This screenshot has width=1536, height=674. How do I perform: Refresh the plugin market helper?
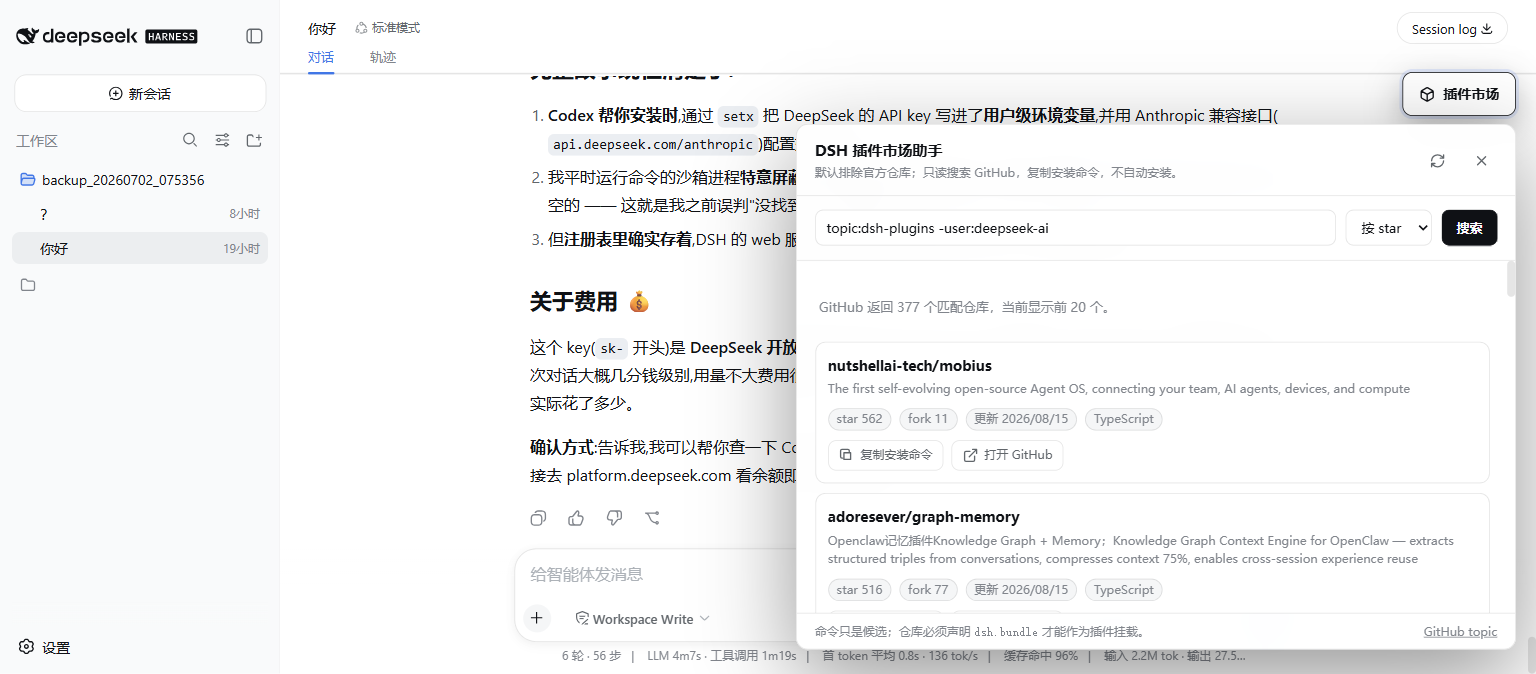pyautogui.click(x=1437, y=160)
